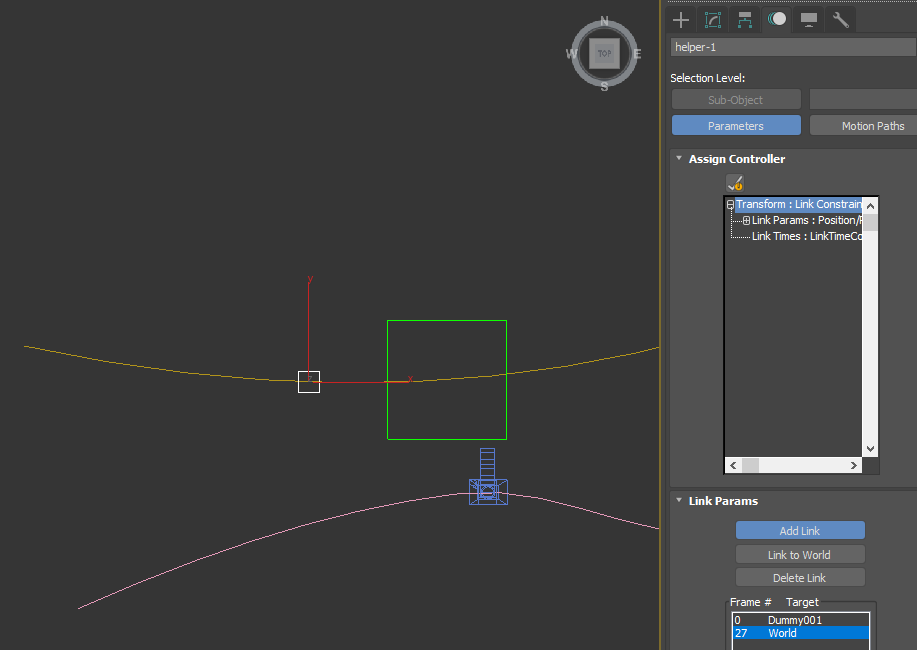Switch to the Hierarchy panel tab

tap(745, 19)
